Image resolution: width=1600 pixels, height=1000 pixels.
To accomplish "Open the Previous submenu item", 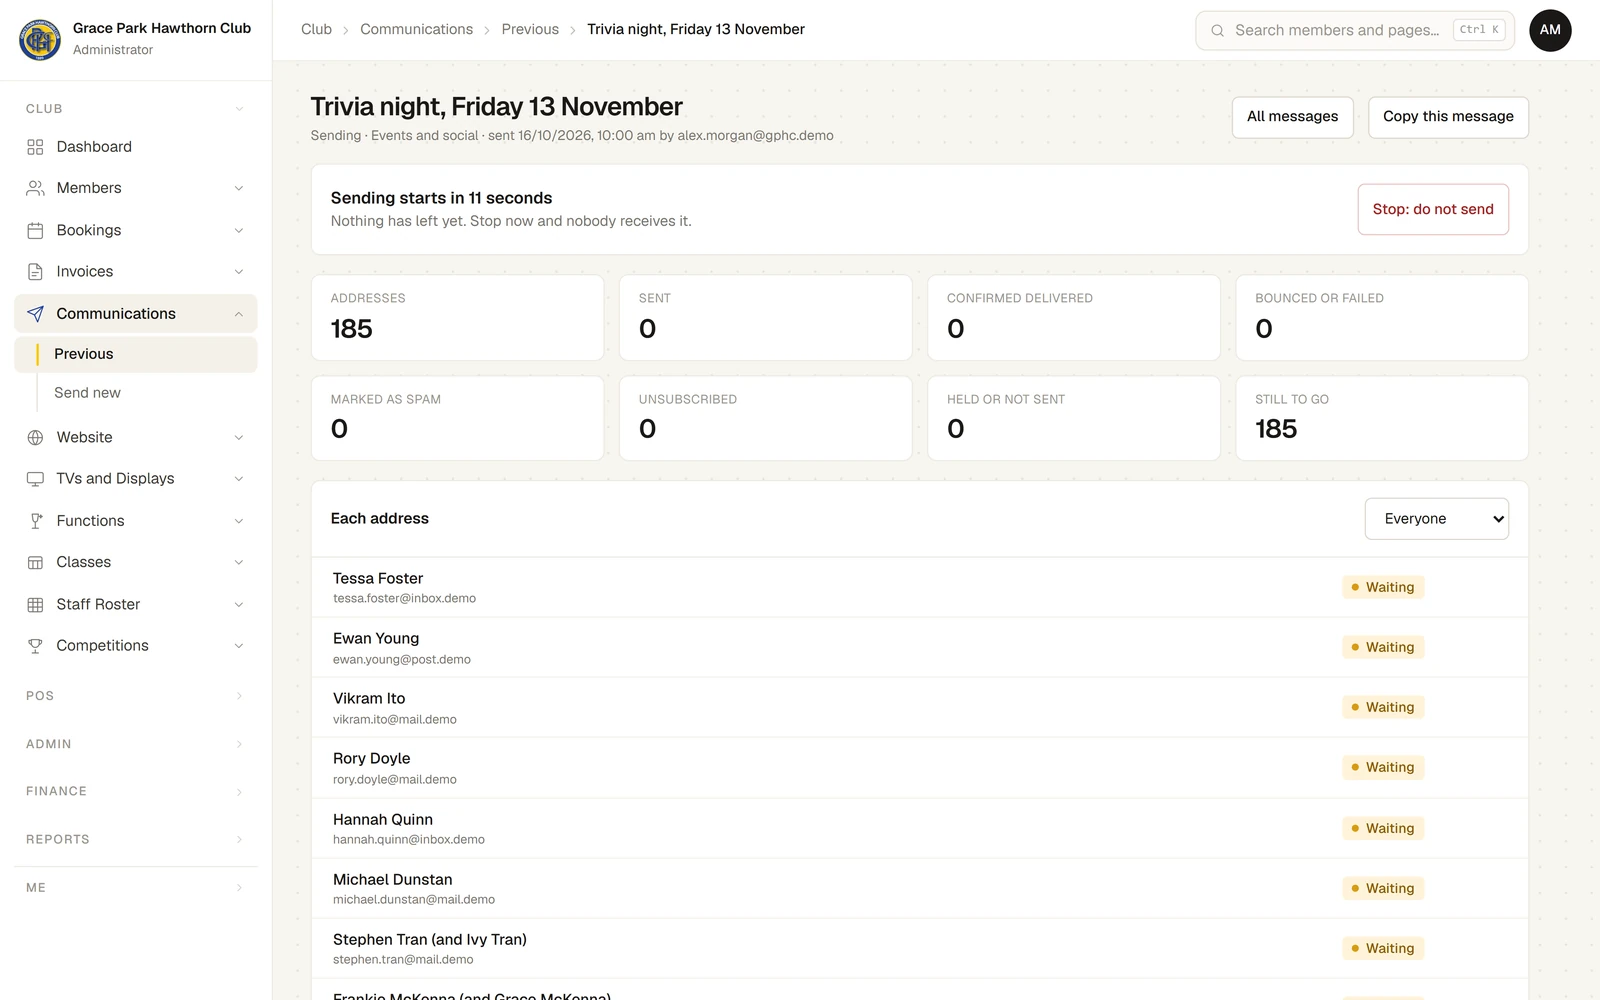I will (135, 354).
